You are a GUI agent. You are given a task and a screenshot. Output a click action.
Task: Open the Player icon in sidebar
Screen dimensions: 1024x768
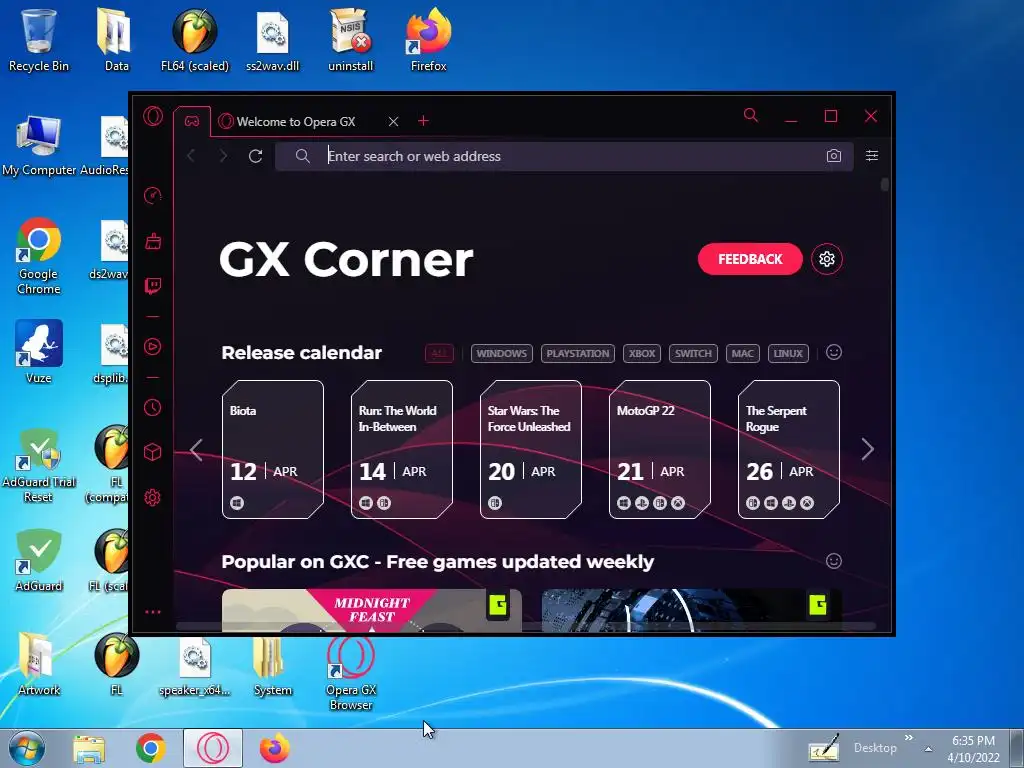(153, 347)
